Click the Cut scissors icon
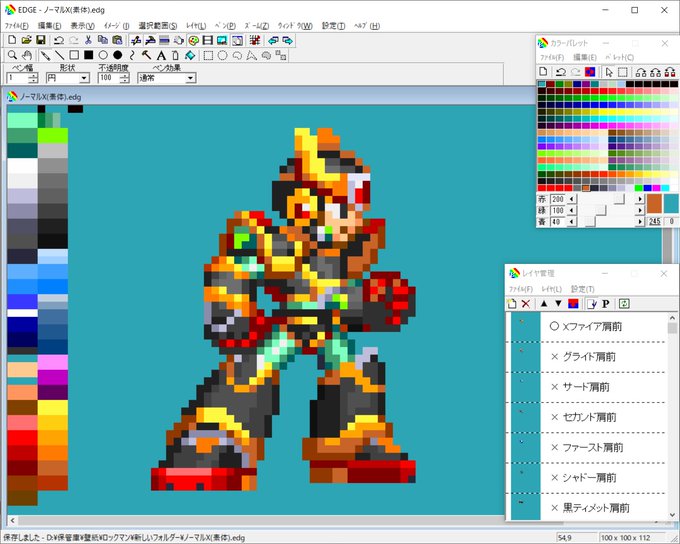This screenshot has width=680, height=544. point(88,40)
